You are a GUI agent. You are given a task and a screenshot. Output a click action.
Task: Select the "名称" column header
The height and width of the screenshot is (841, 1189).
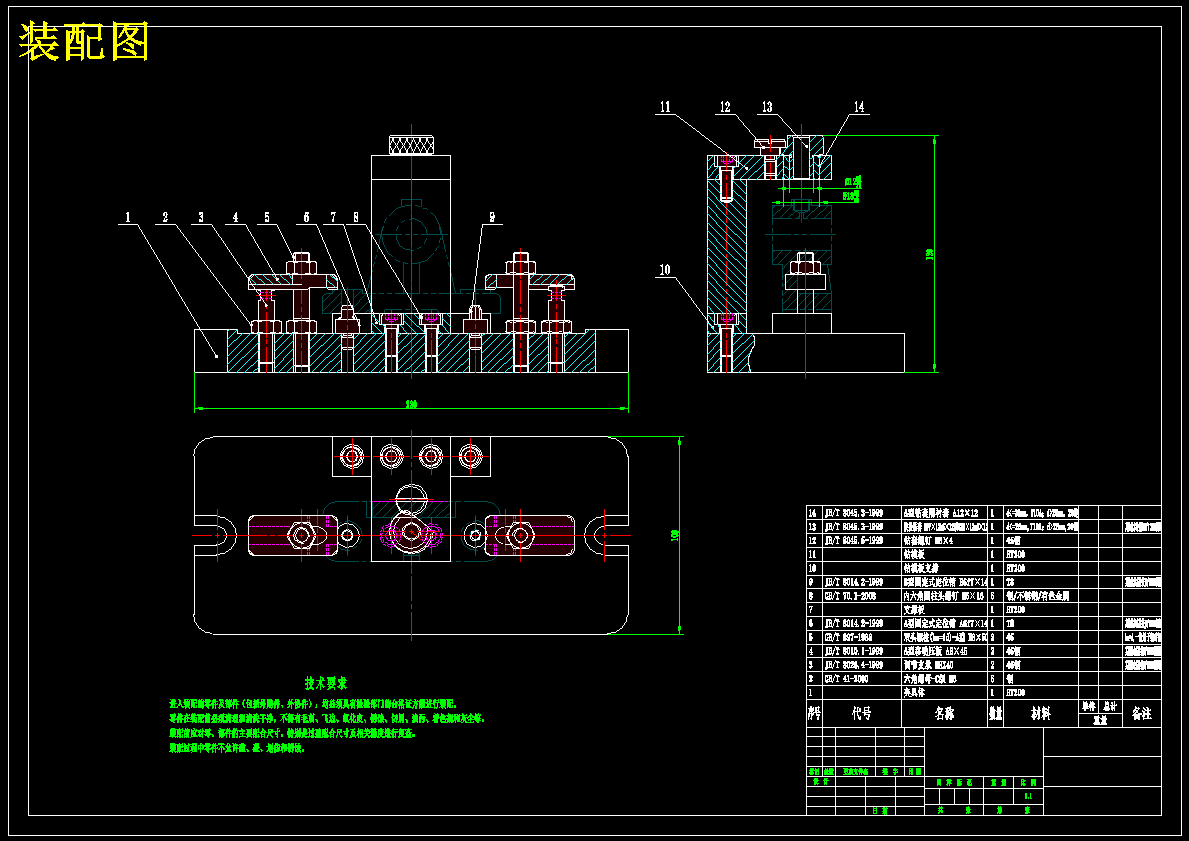pyautogui.click(x=944, y=714)
